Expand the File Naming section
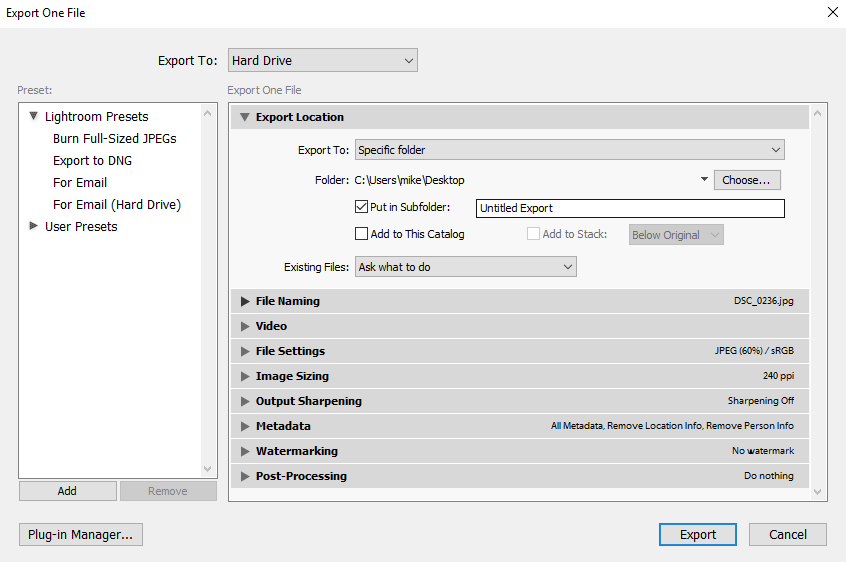 (x=245, y=301)
